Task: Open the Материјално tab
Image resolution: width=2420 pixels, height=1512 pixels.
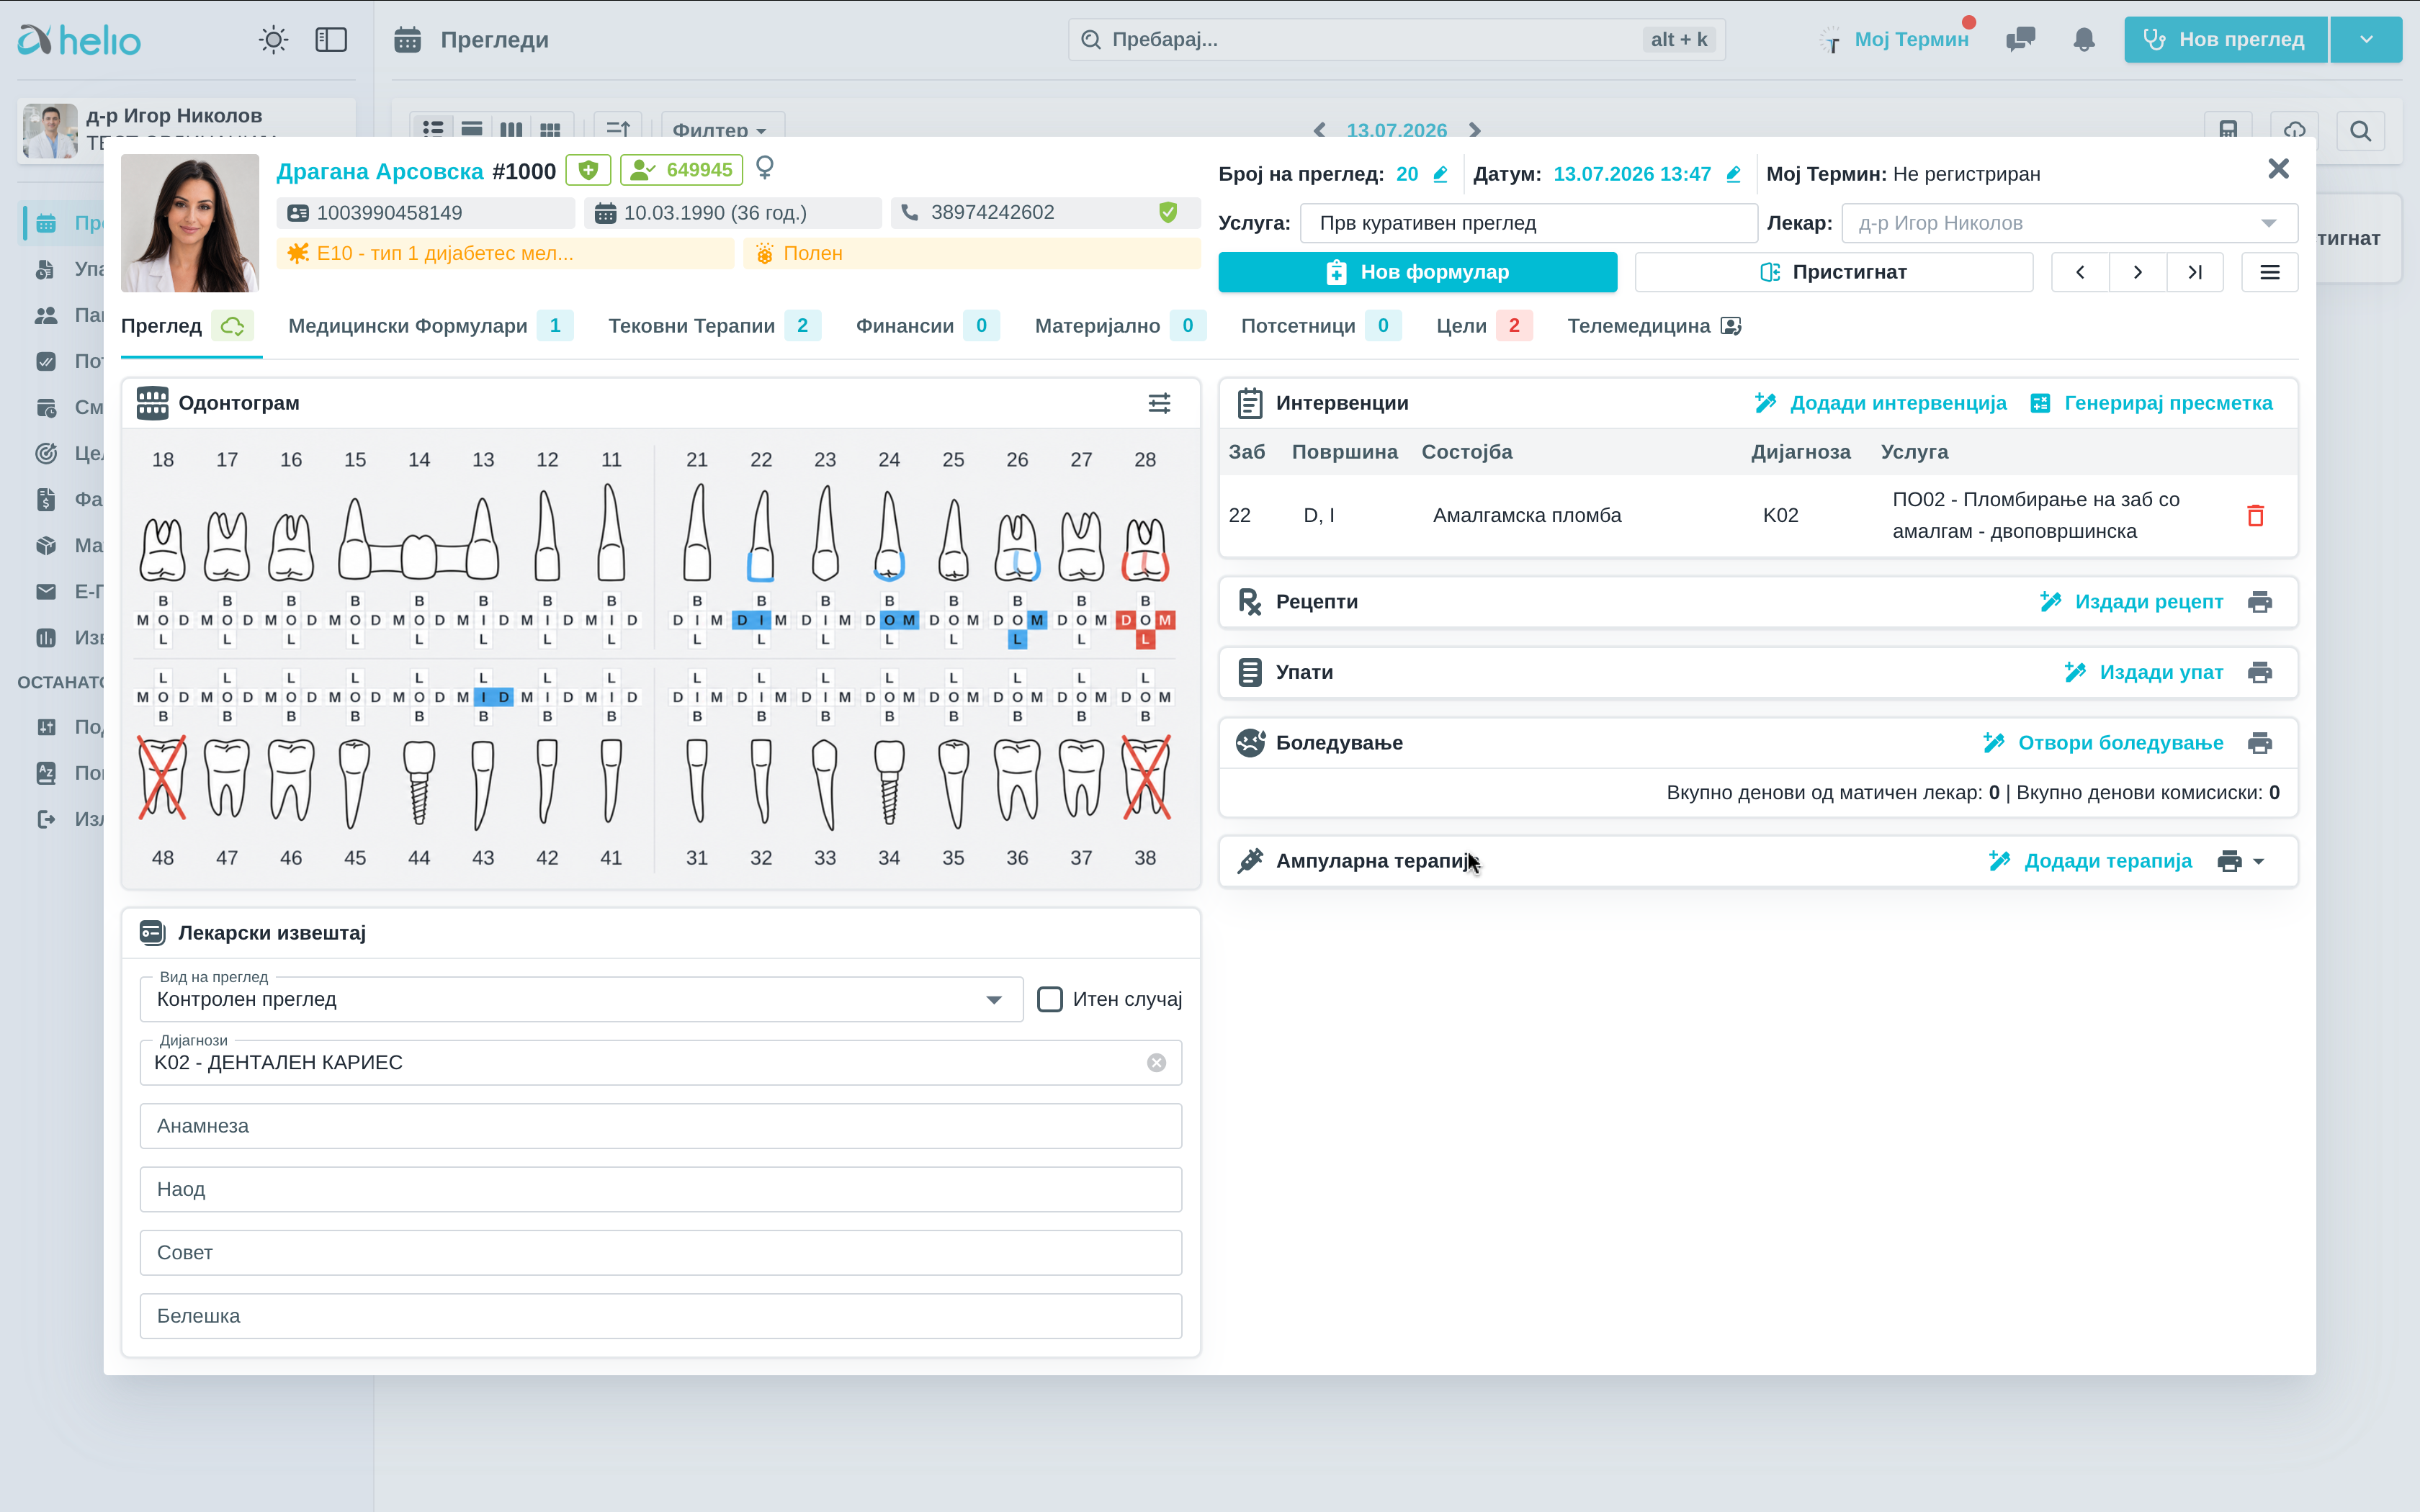Action: click(x=1120, y=326)
